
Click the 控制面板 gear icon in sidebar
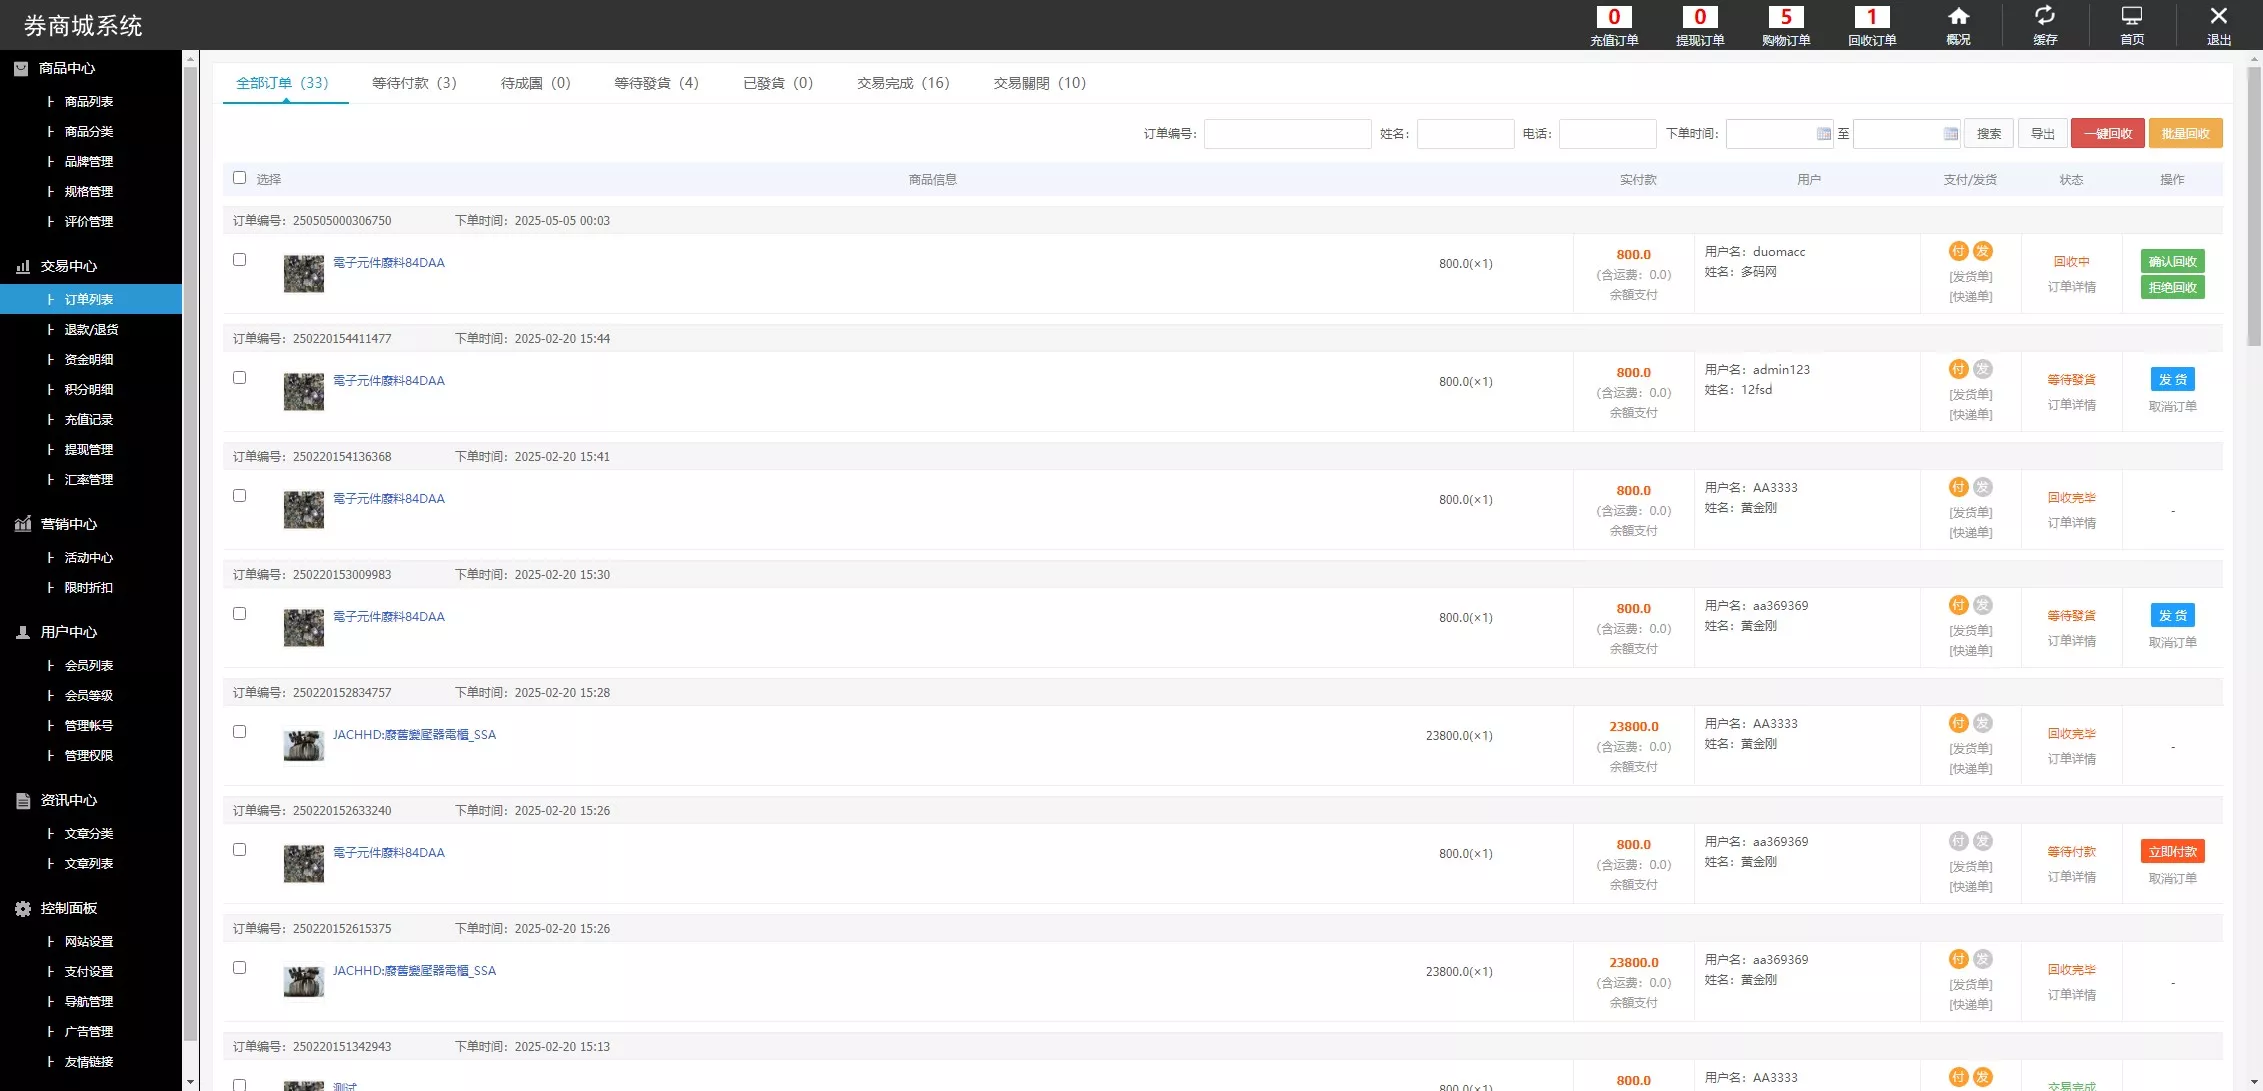coord(23,909)
